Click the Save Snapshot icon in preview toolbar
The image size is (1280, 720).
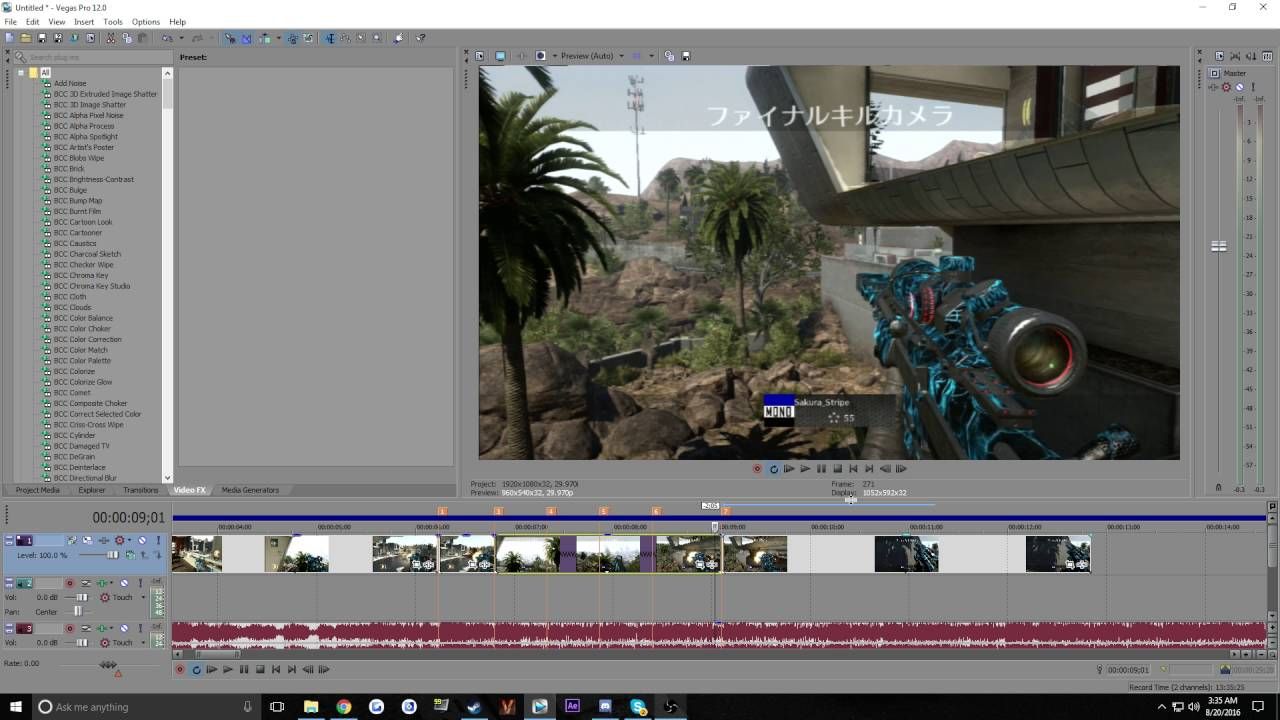(x=685, y=56)
